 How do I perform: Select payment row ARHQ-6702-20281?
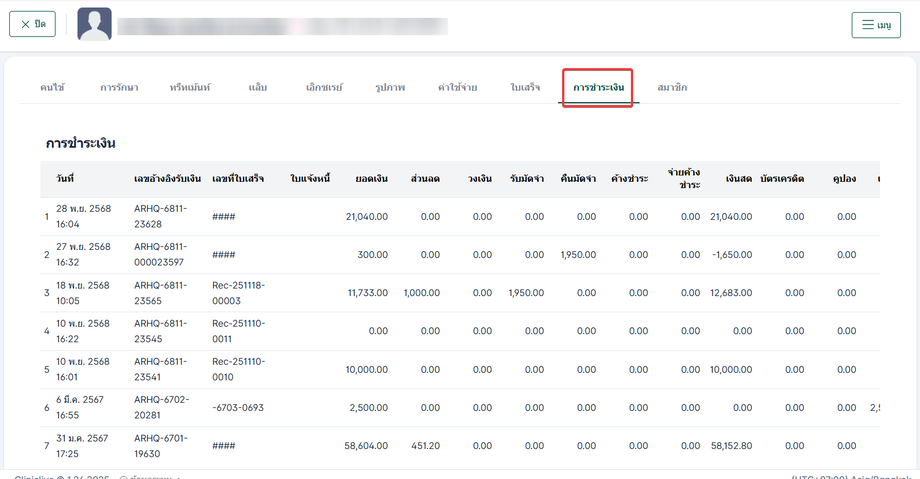[161, 408]
